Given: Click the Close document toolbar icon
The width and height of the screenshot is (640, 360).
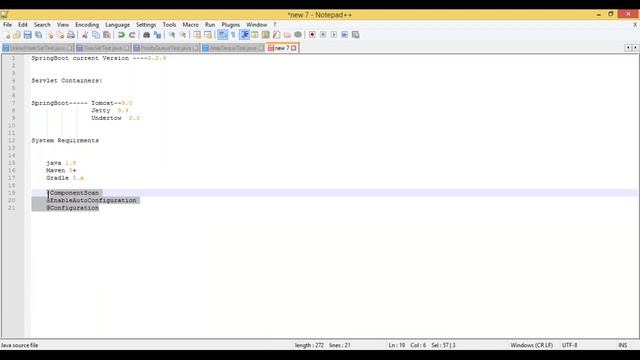Looking at the screenshot, I should (49, 35).
